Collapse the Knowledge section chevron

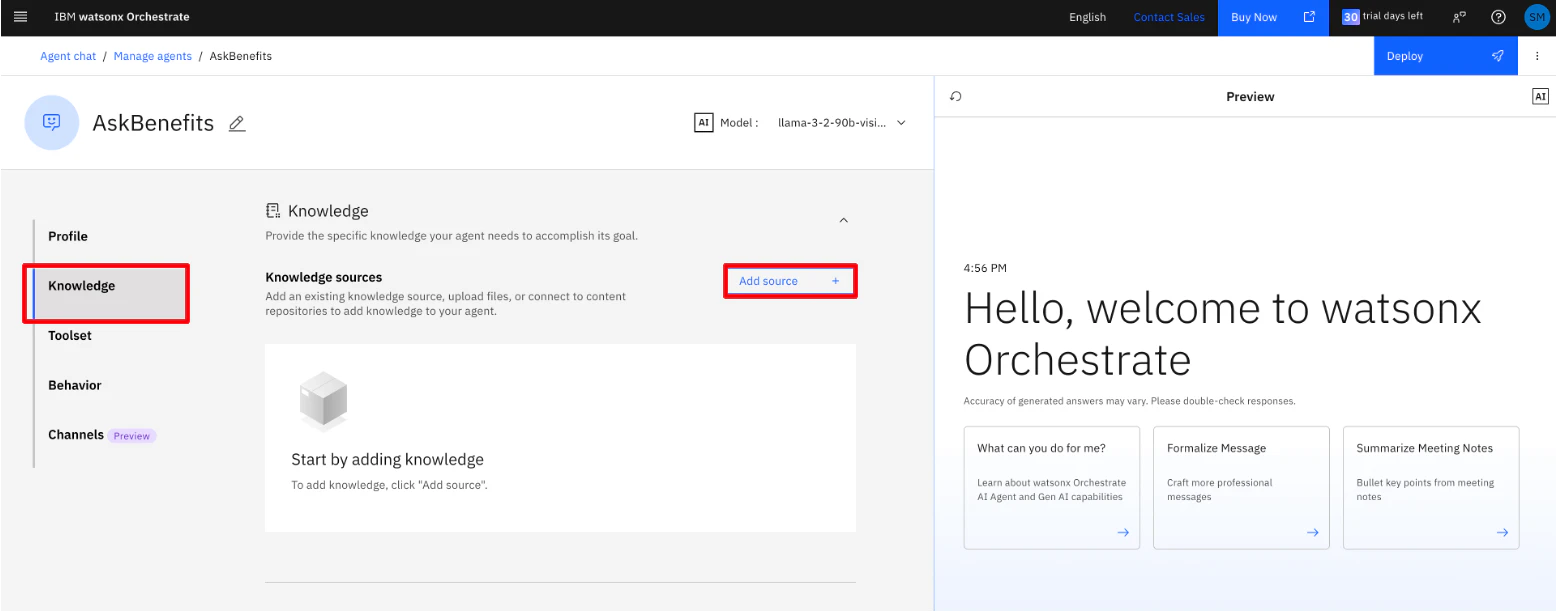tap(843, 220)
